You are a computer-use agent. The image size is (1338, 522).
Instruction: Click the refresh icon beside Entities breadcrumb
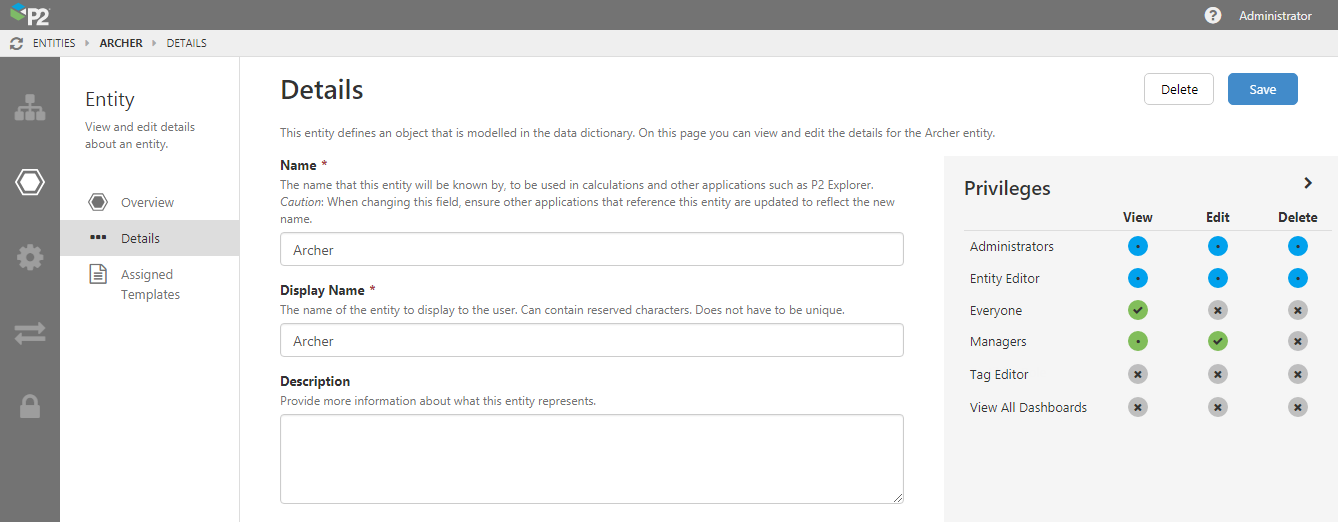pyautogui.click(x=16, y=43)
